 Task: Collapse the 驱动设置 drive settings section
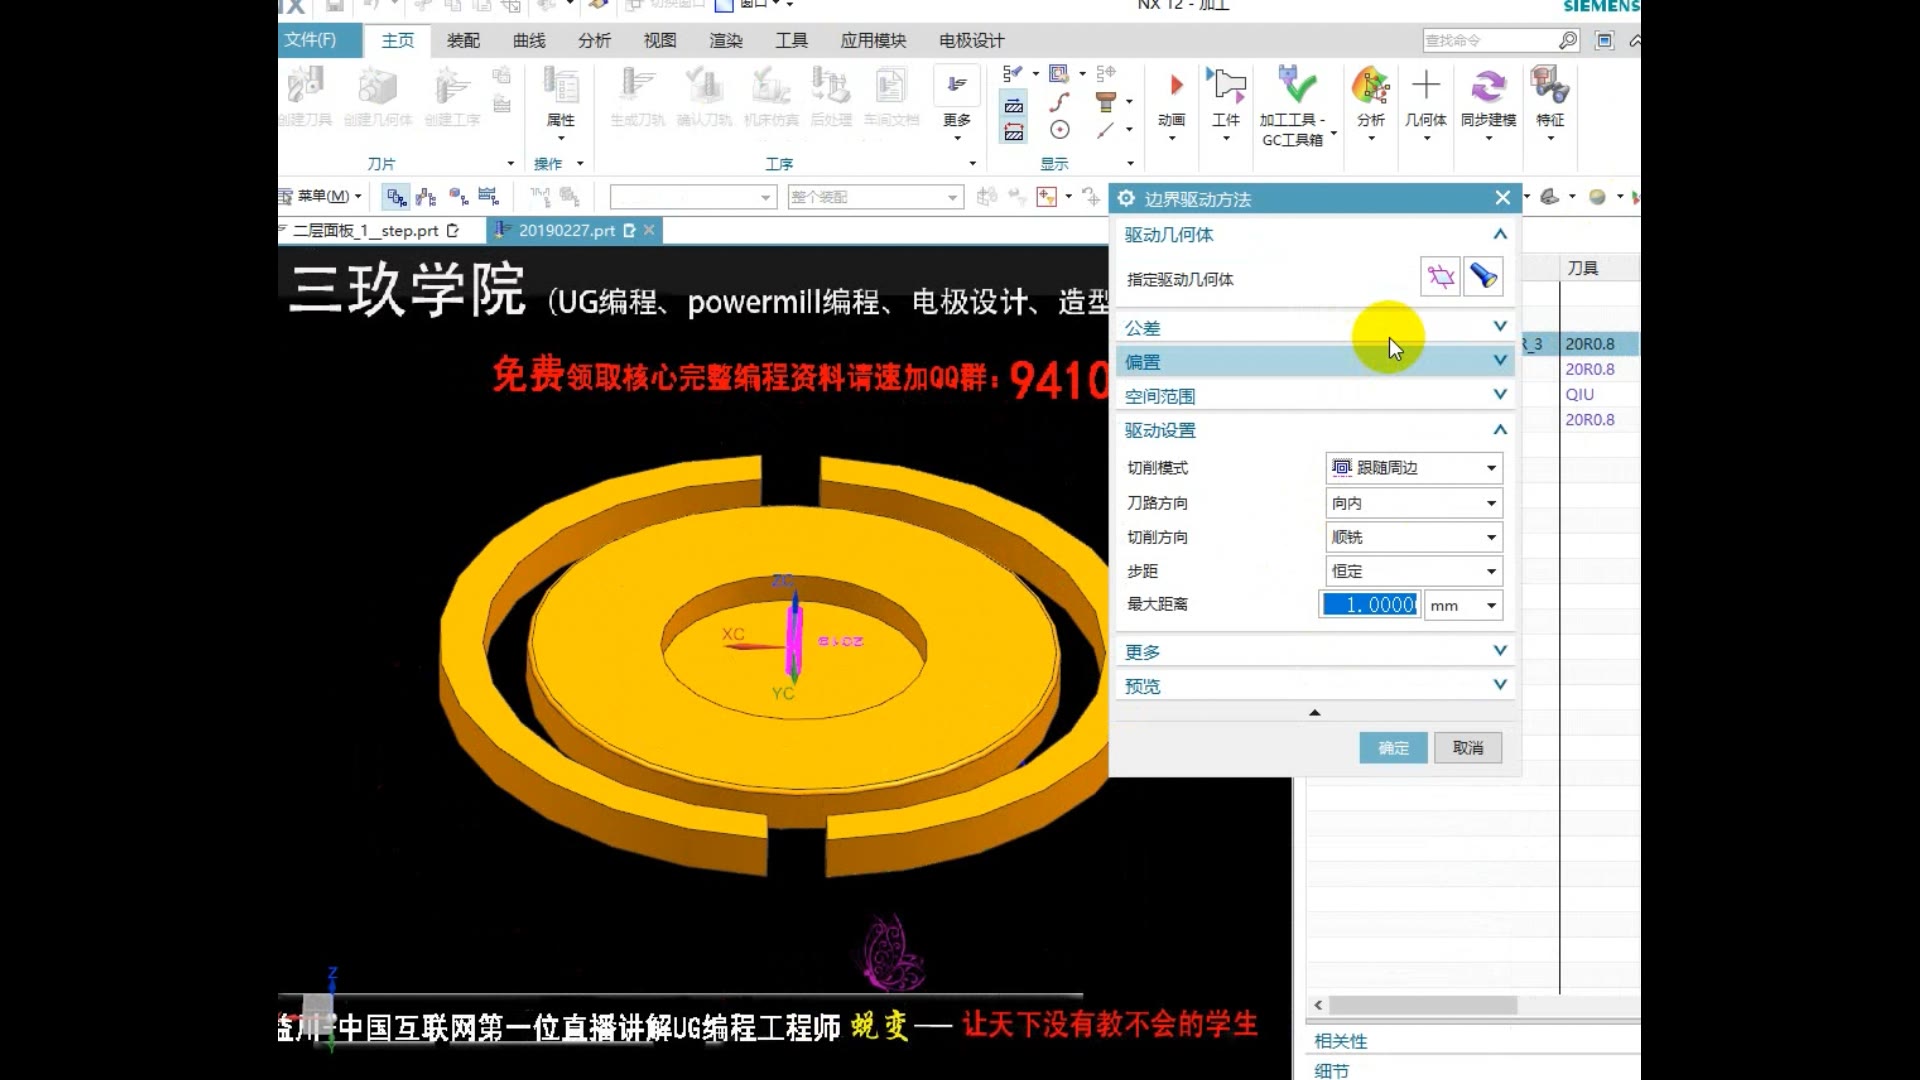click(x=1499, y=430)
